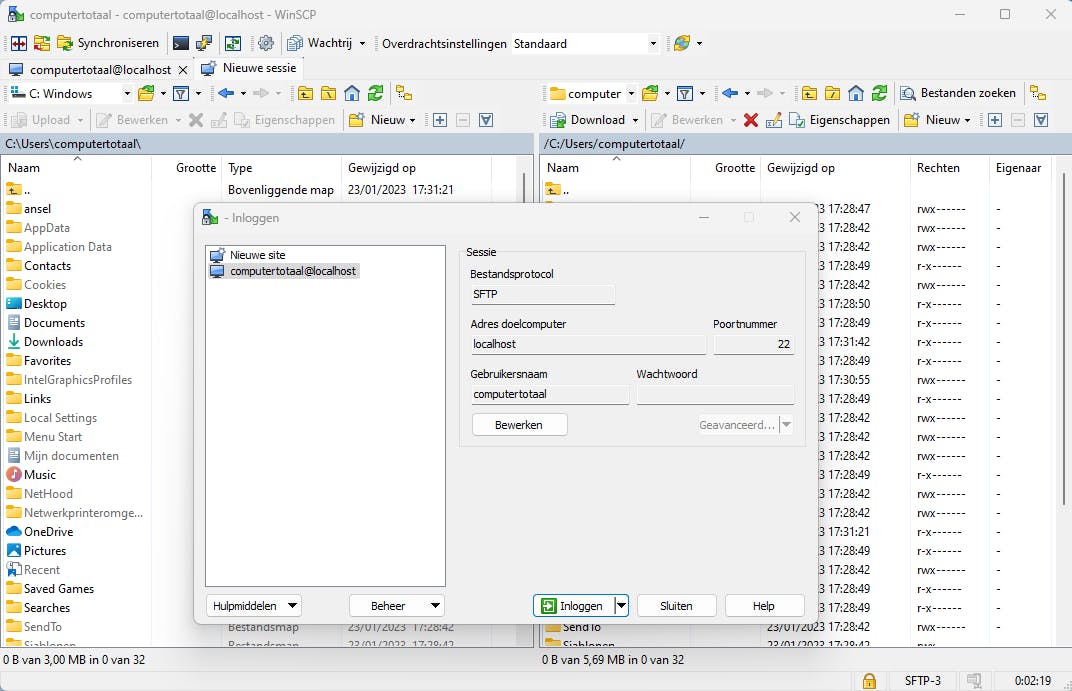Click Bestanden zoeken in remote toolbar
This screenshot has height=691, width=1072.
(958, 93)
